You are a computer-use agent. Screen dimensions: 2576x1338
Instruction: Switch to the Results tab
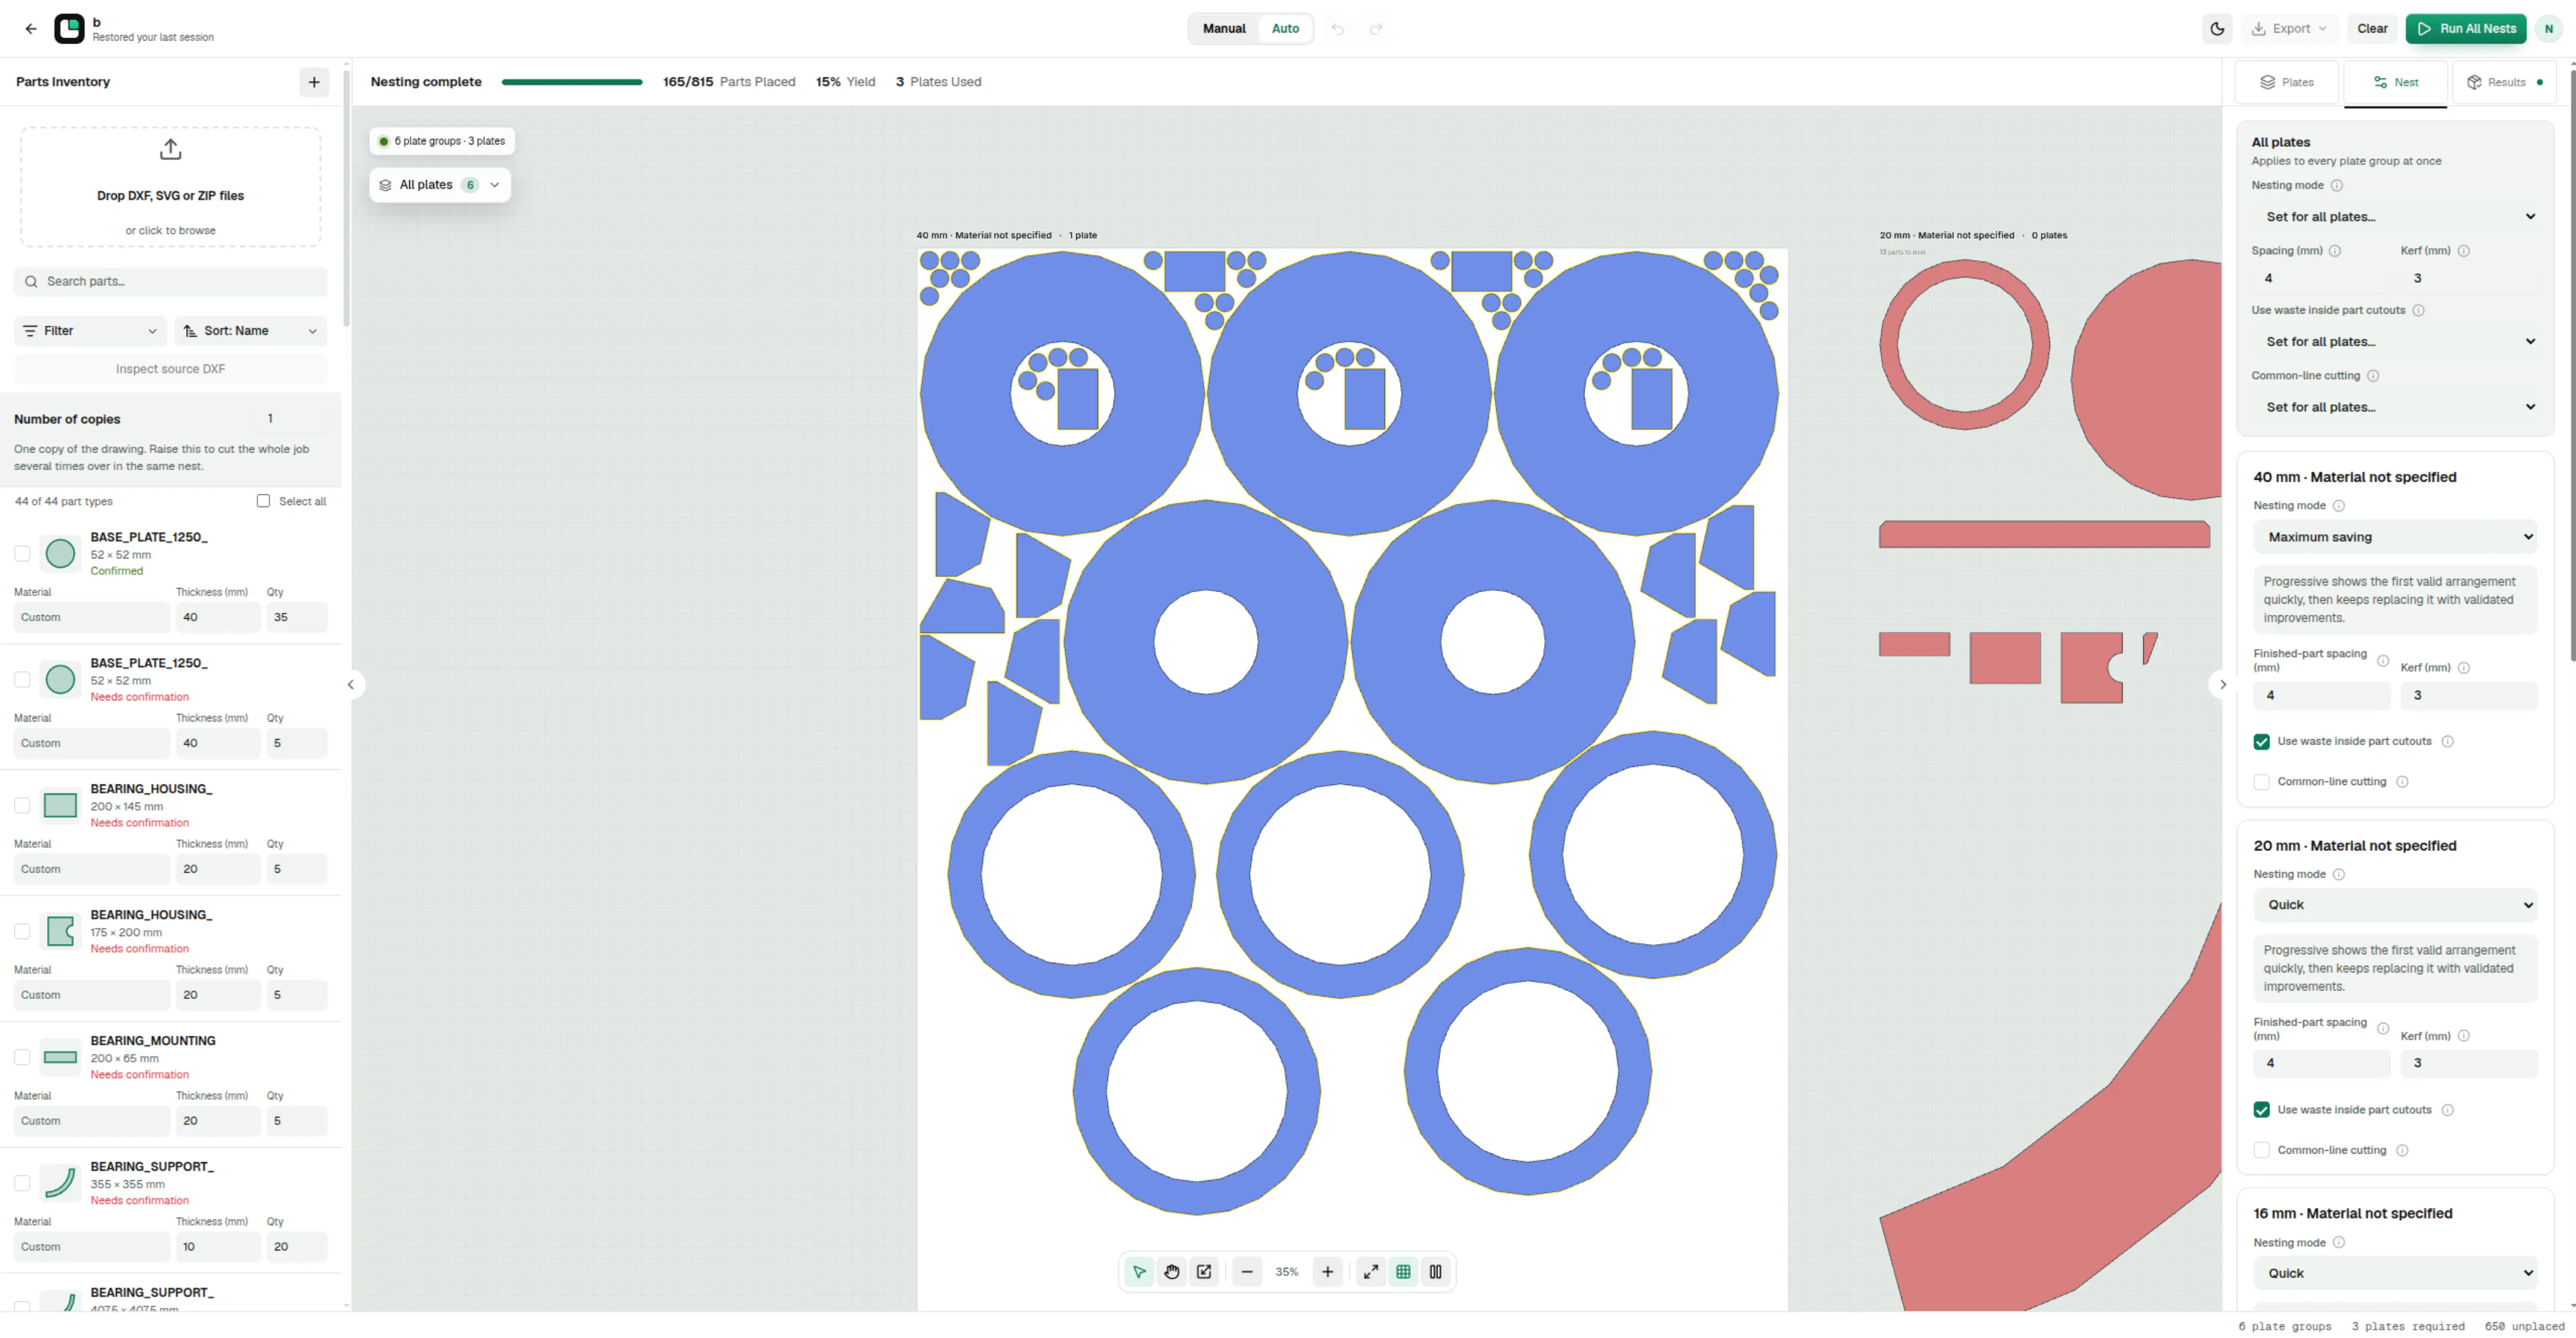(2504, 82)
